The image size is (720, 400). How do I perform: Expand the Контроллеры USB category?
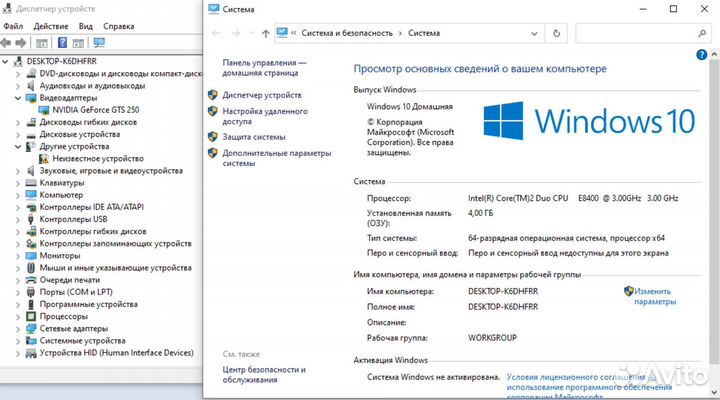point(18,220)
